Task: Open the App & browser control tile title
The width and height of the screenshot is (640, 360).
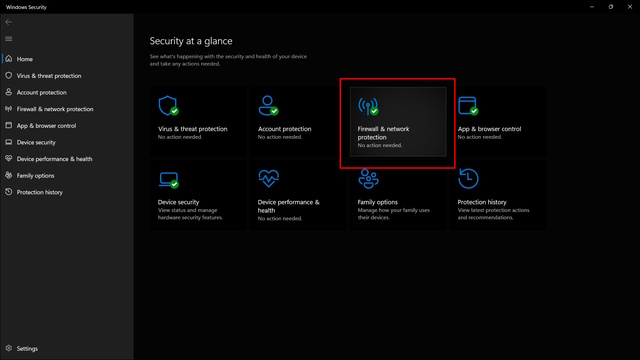Action: click(489, 129)
